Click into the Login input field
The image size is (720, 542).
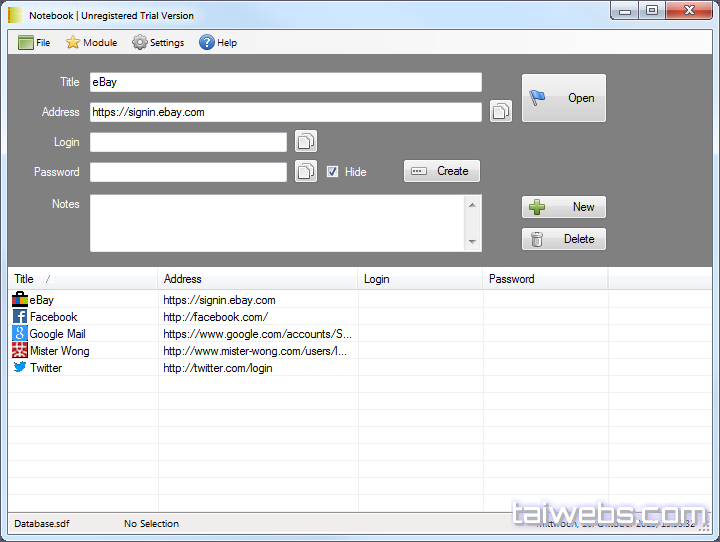(188, 142)
